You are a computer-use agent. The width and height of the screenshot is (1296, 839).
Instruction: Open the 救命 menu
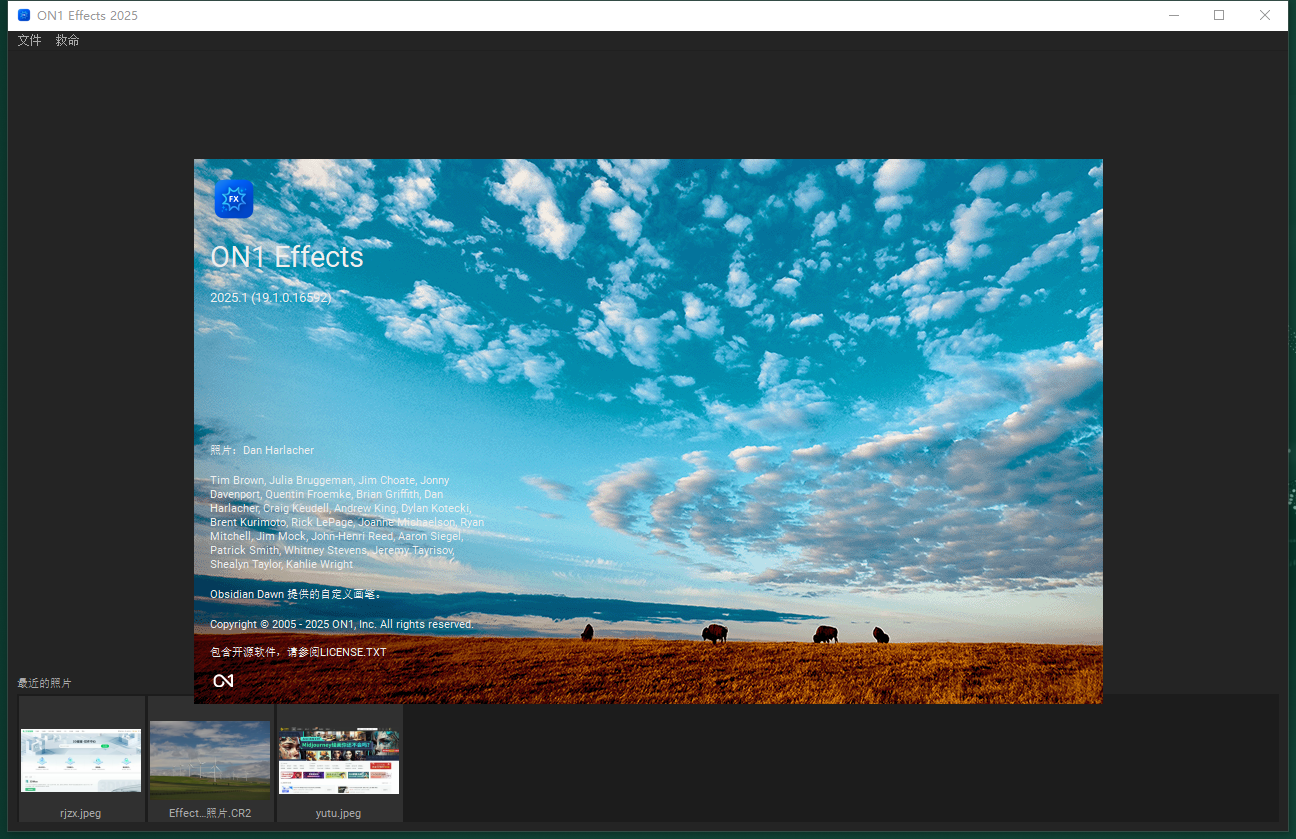[67, 41]
